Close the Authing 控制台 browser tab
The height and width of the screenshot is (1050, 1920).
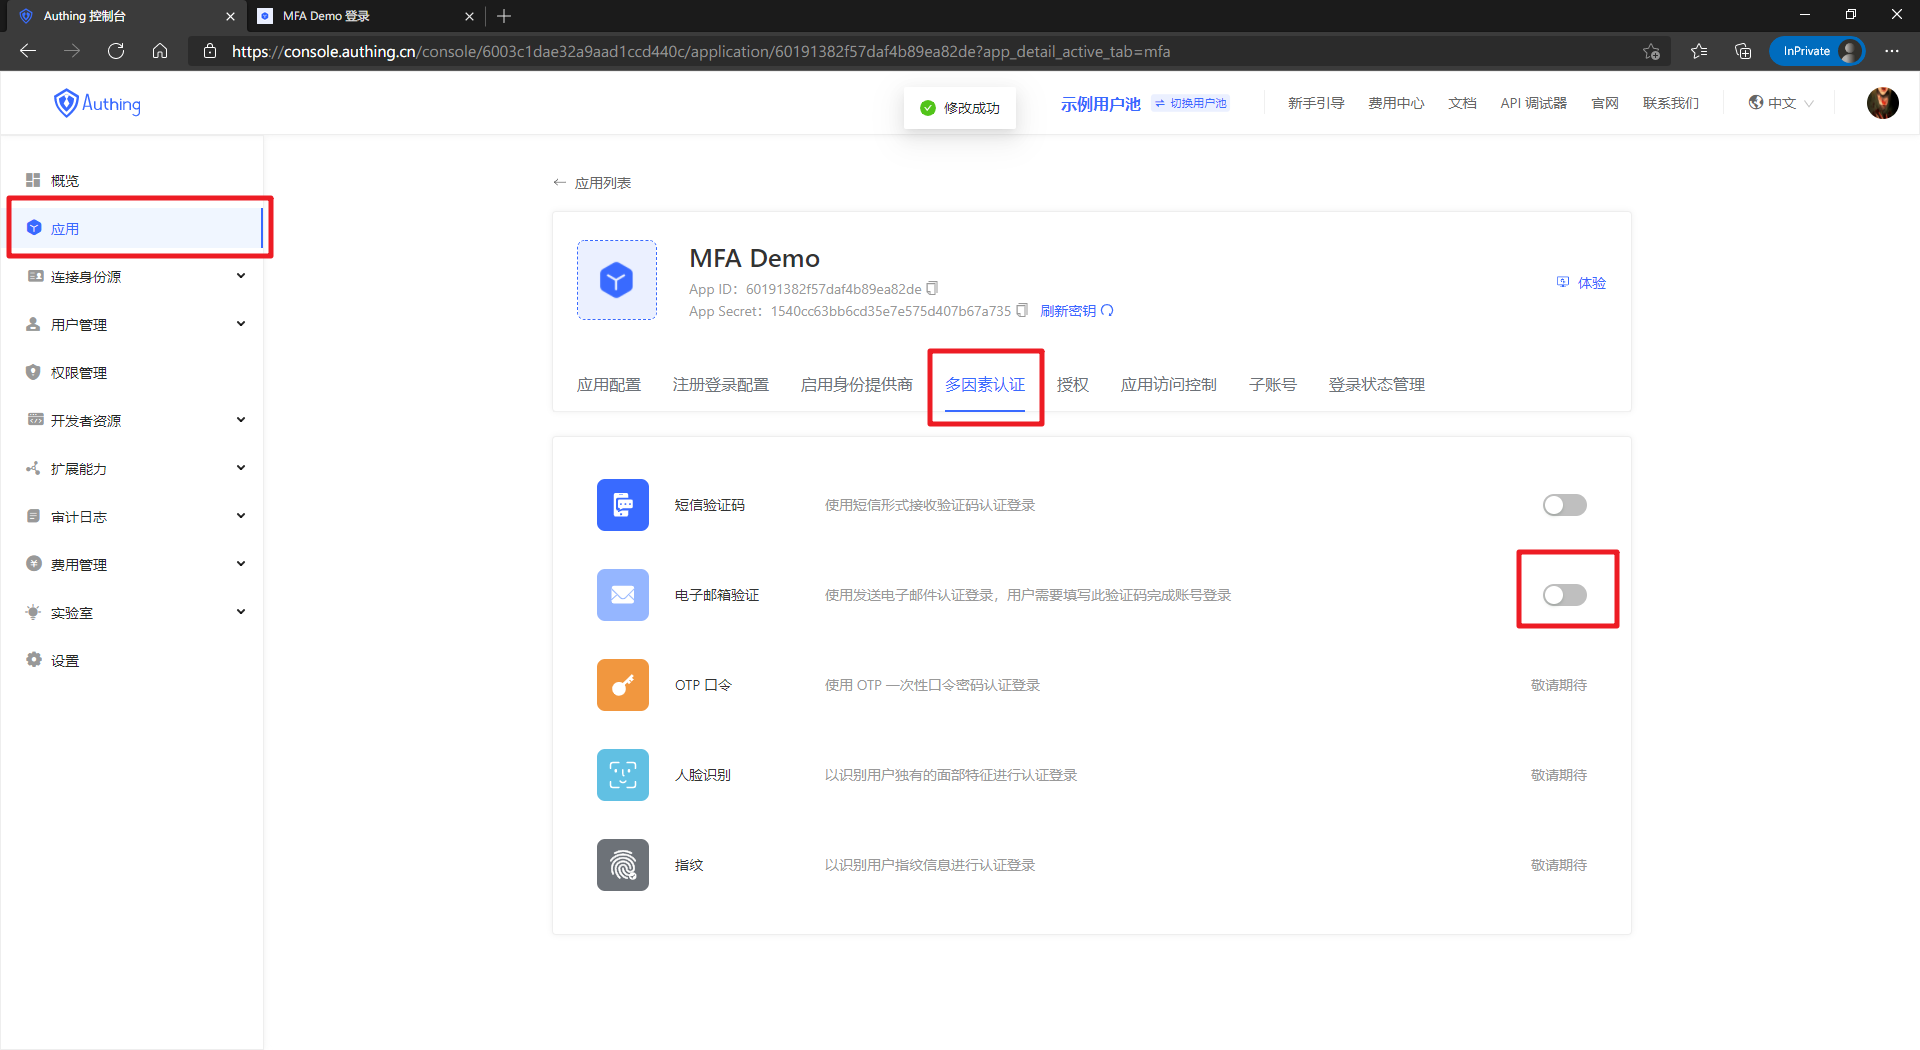(x=230, y=16)
